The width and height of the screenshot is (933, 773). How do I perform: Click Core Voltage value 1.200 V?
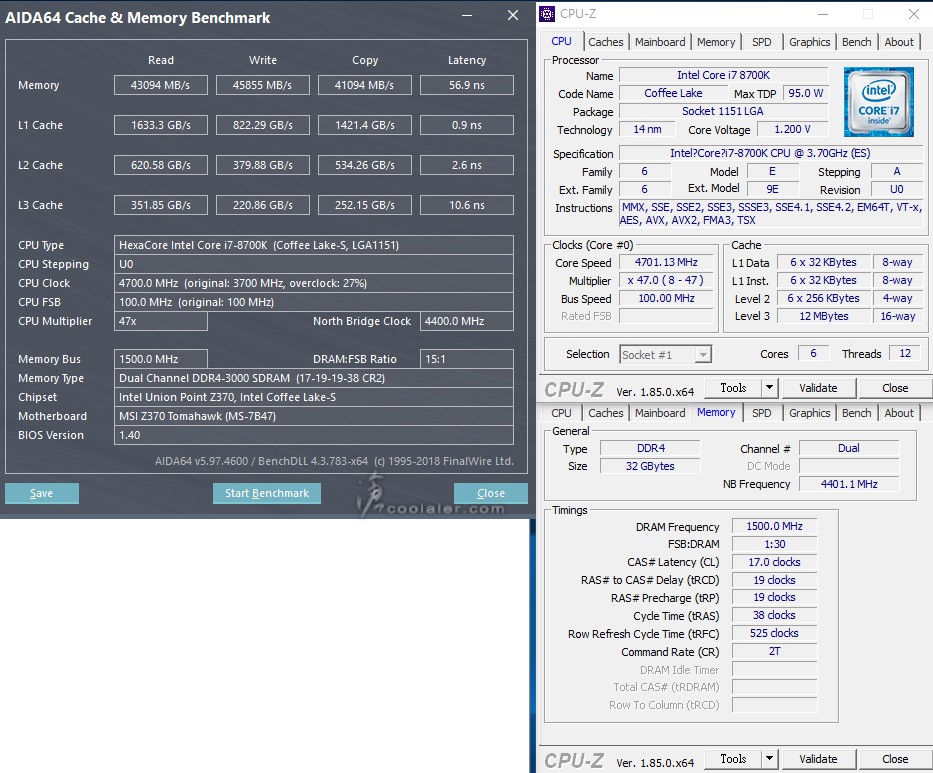[x=792, y=129]
